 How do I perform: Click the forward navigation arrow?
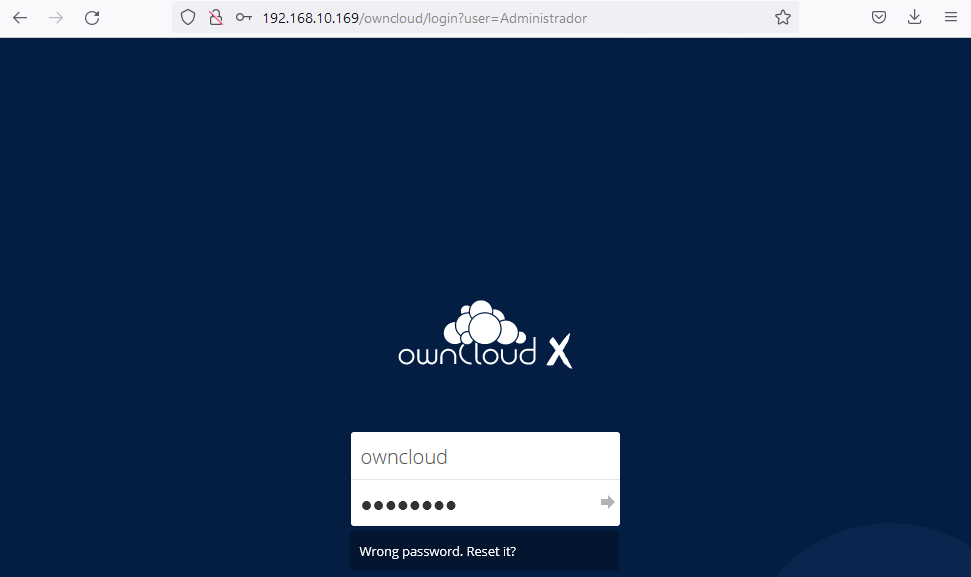(56, 18)
